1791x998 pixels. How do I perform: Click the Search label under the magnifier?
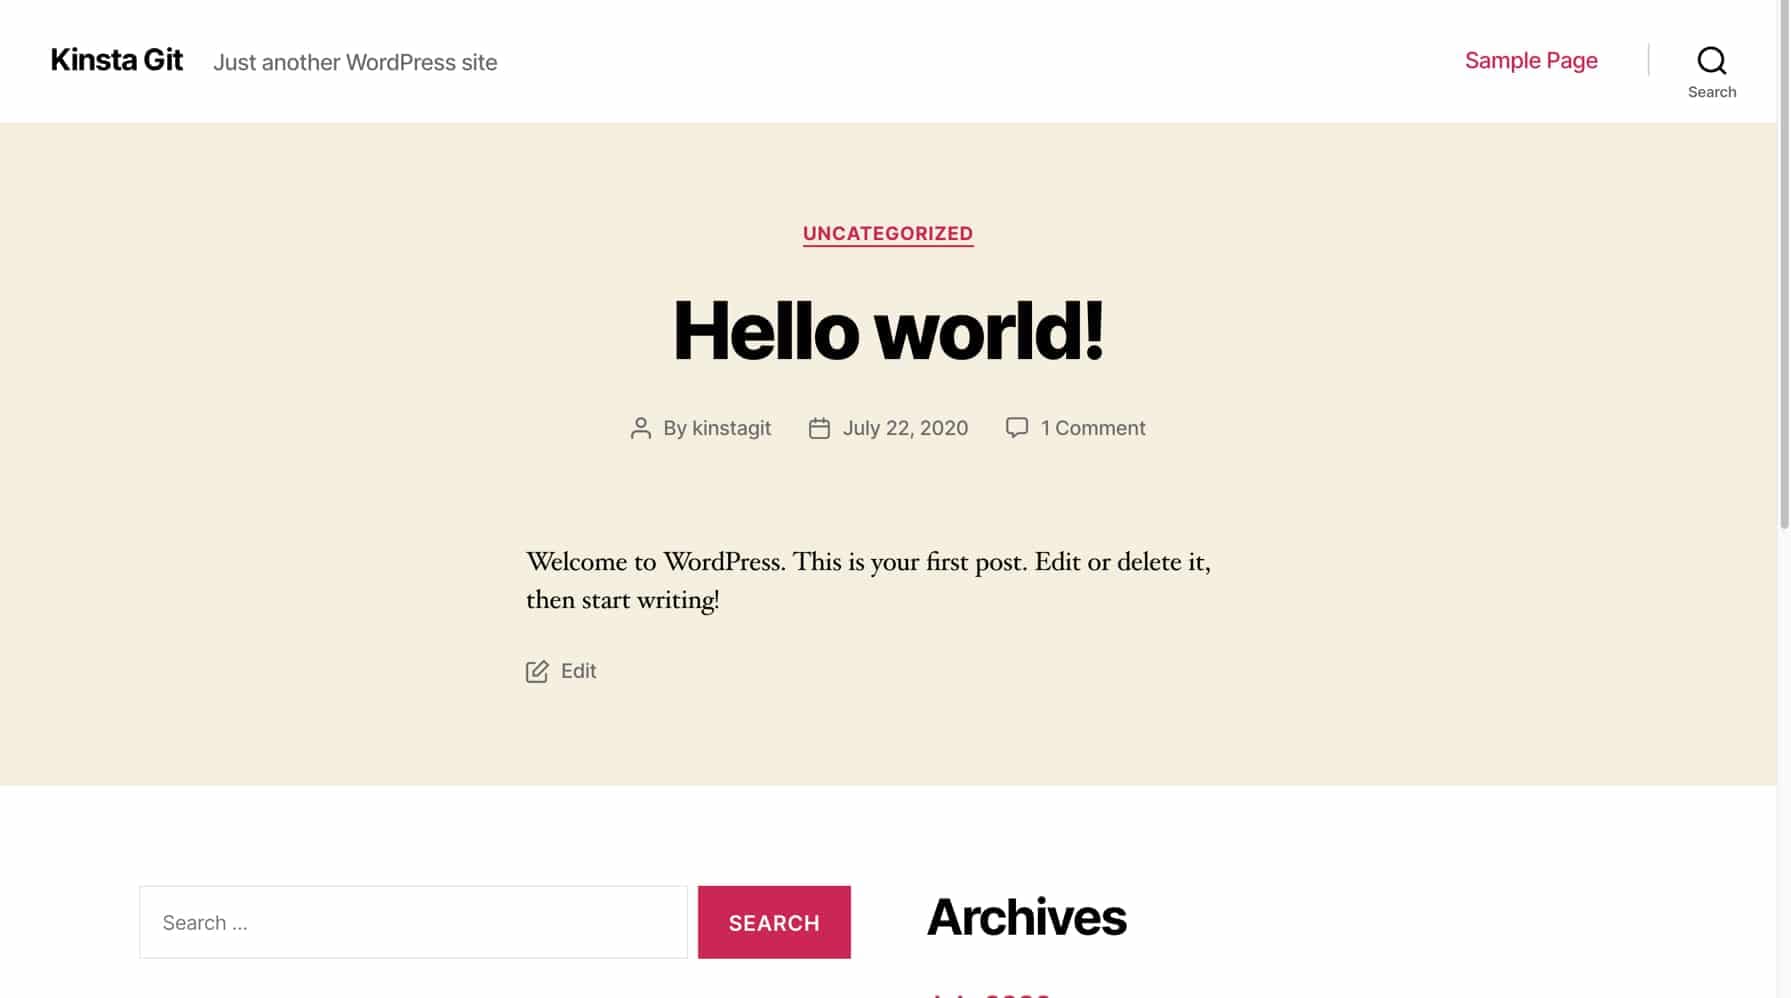click(1712, 91)
